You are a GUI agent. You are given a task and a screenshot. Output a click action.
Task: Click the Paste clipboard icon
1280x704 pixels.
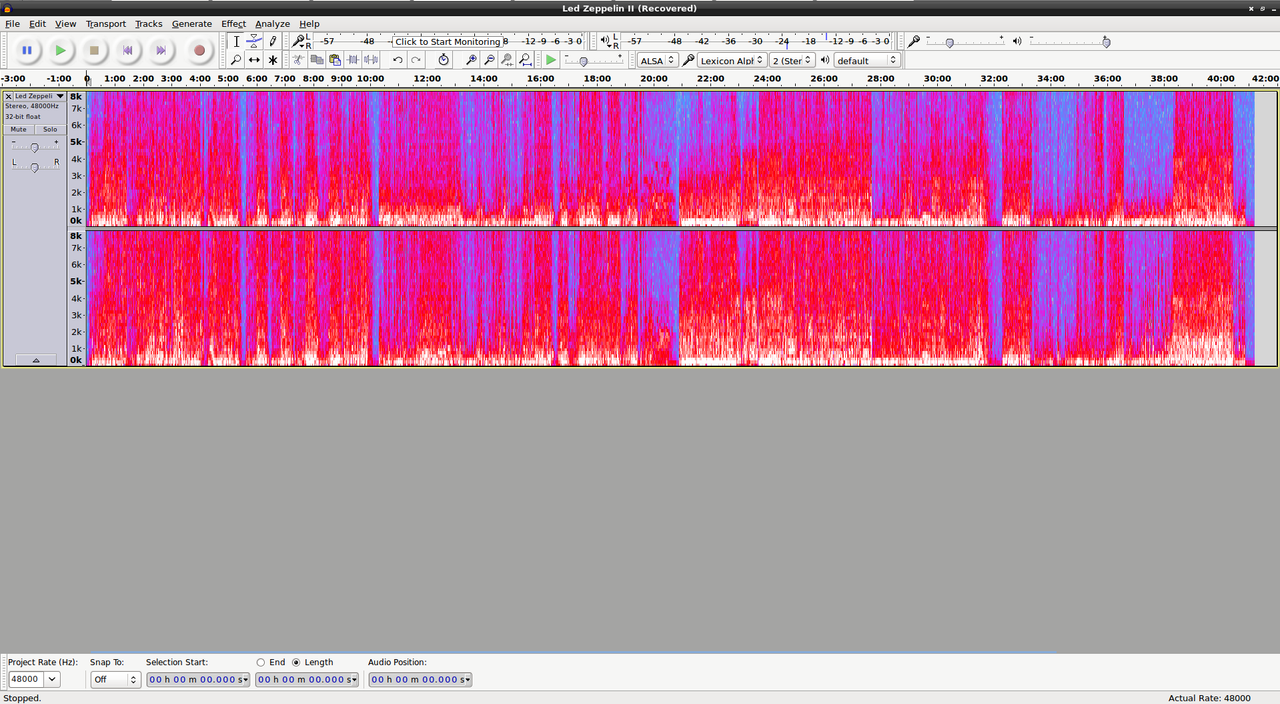[334, 60]
